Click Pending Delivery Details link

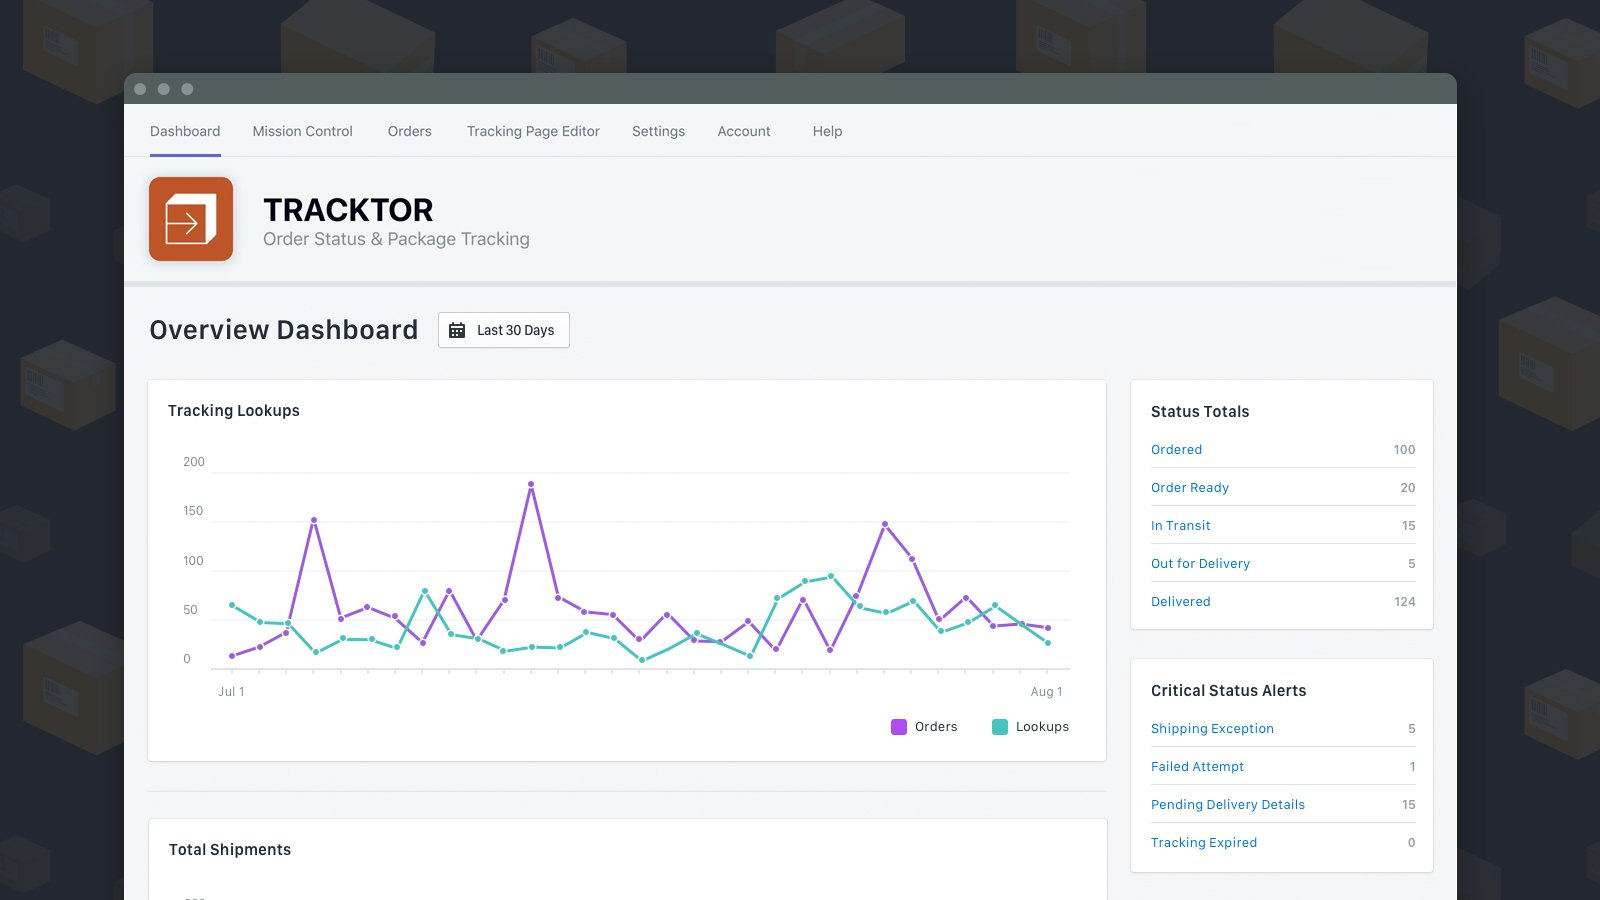pyautogui.click(x=1227, y=805)
